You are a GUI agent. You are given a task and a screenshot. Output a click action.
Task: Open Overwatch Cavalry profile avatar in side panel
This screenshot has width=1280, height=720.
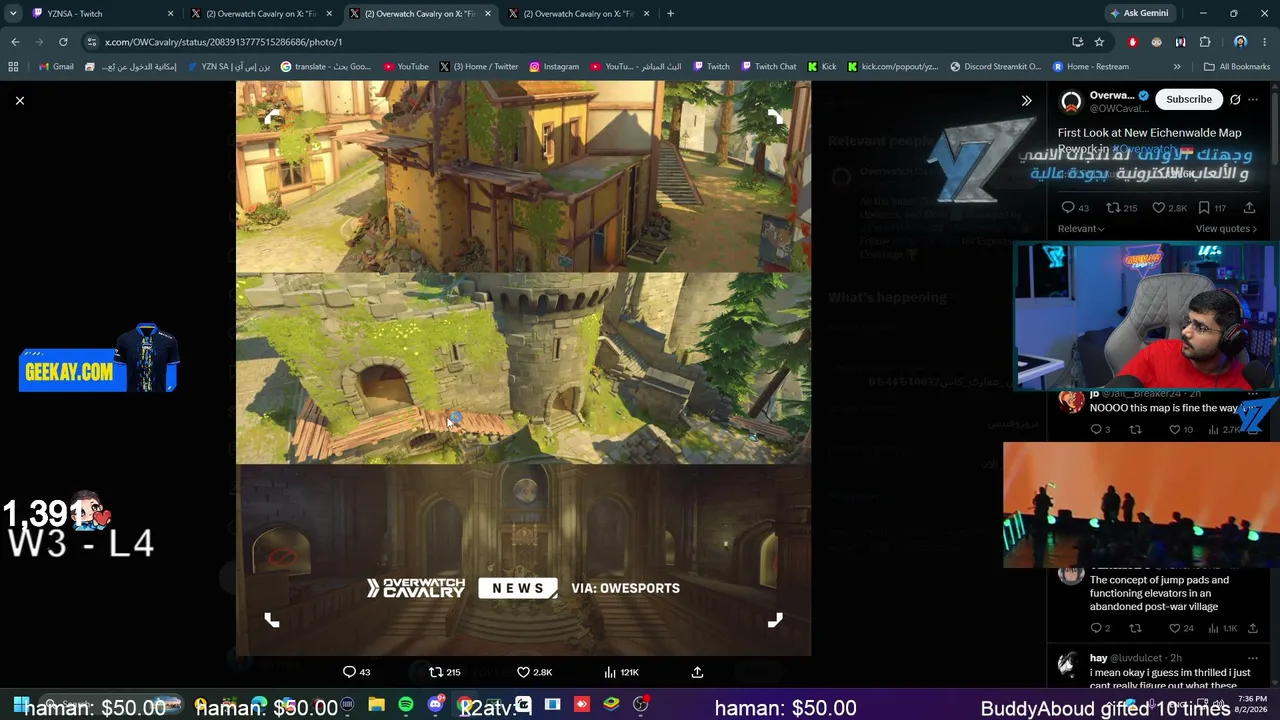coord(1071,101)
